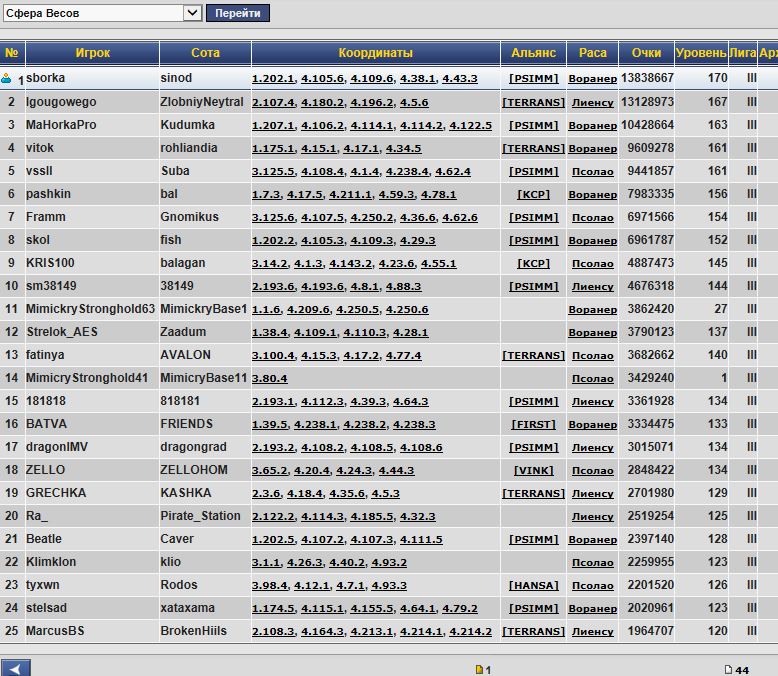This screenshot has height=676, width=778.
Task: Click the Очки column header
Action: point(646,53)
